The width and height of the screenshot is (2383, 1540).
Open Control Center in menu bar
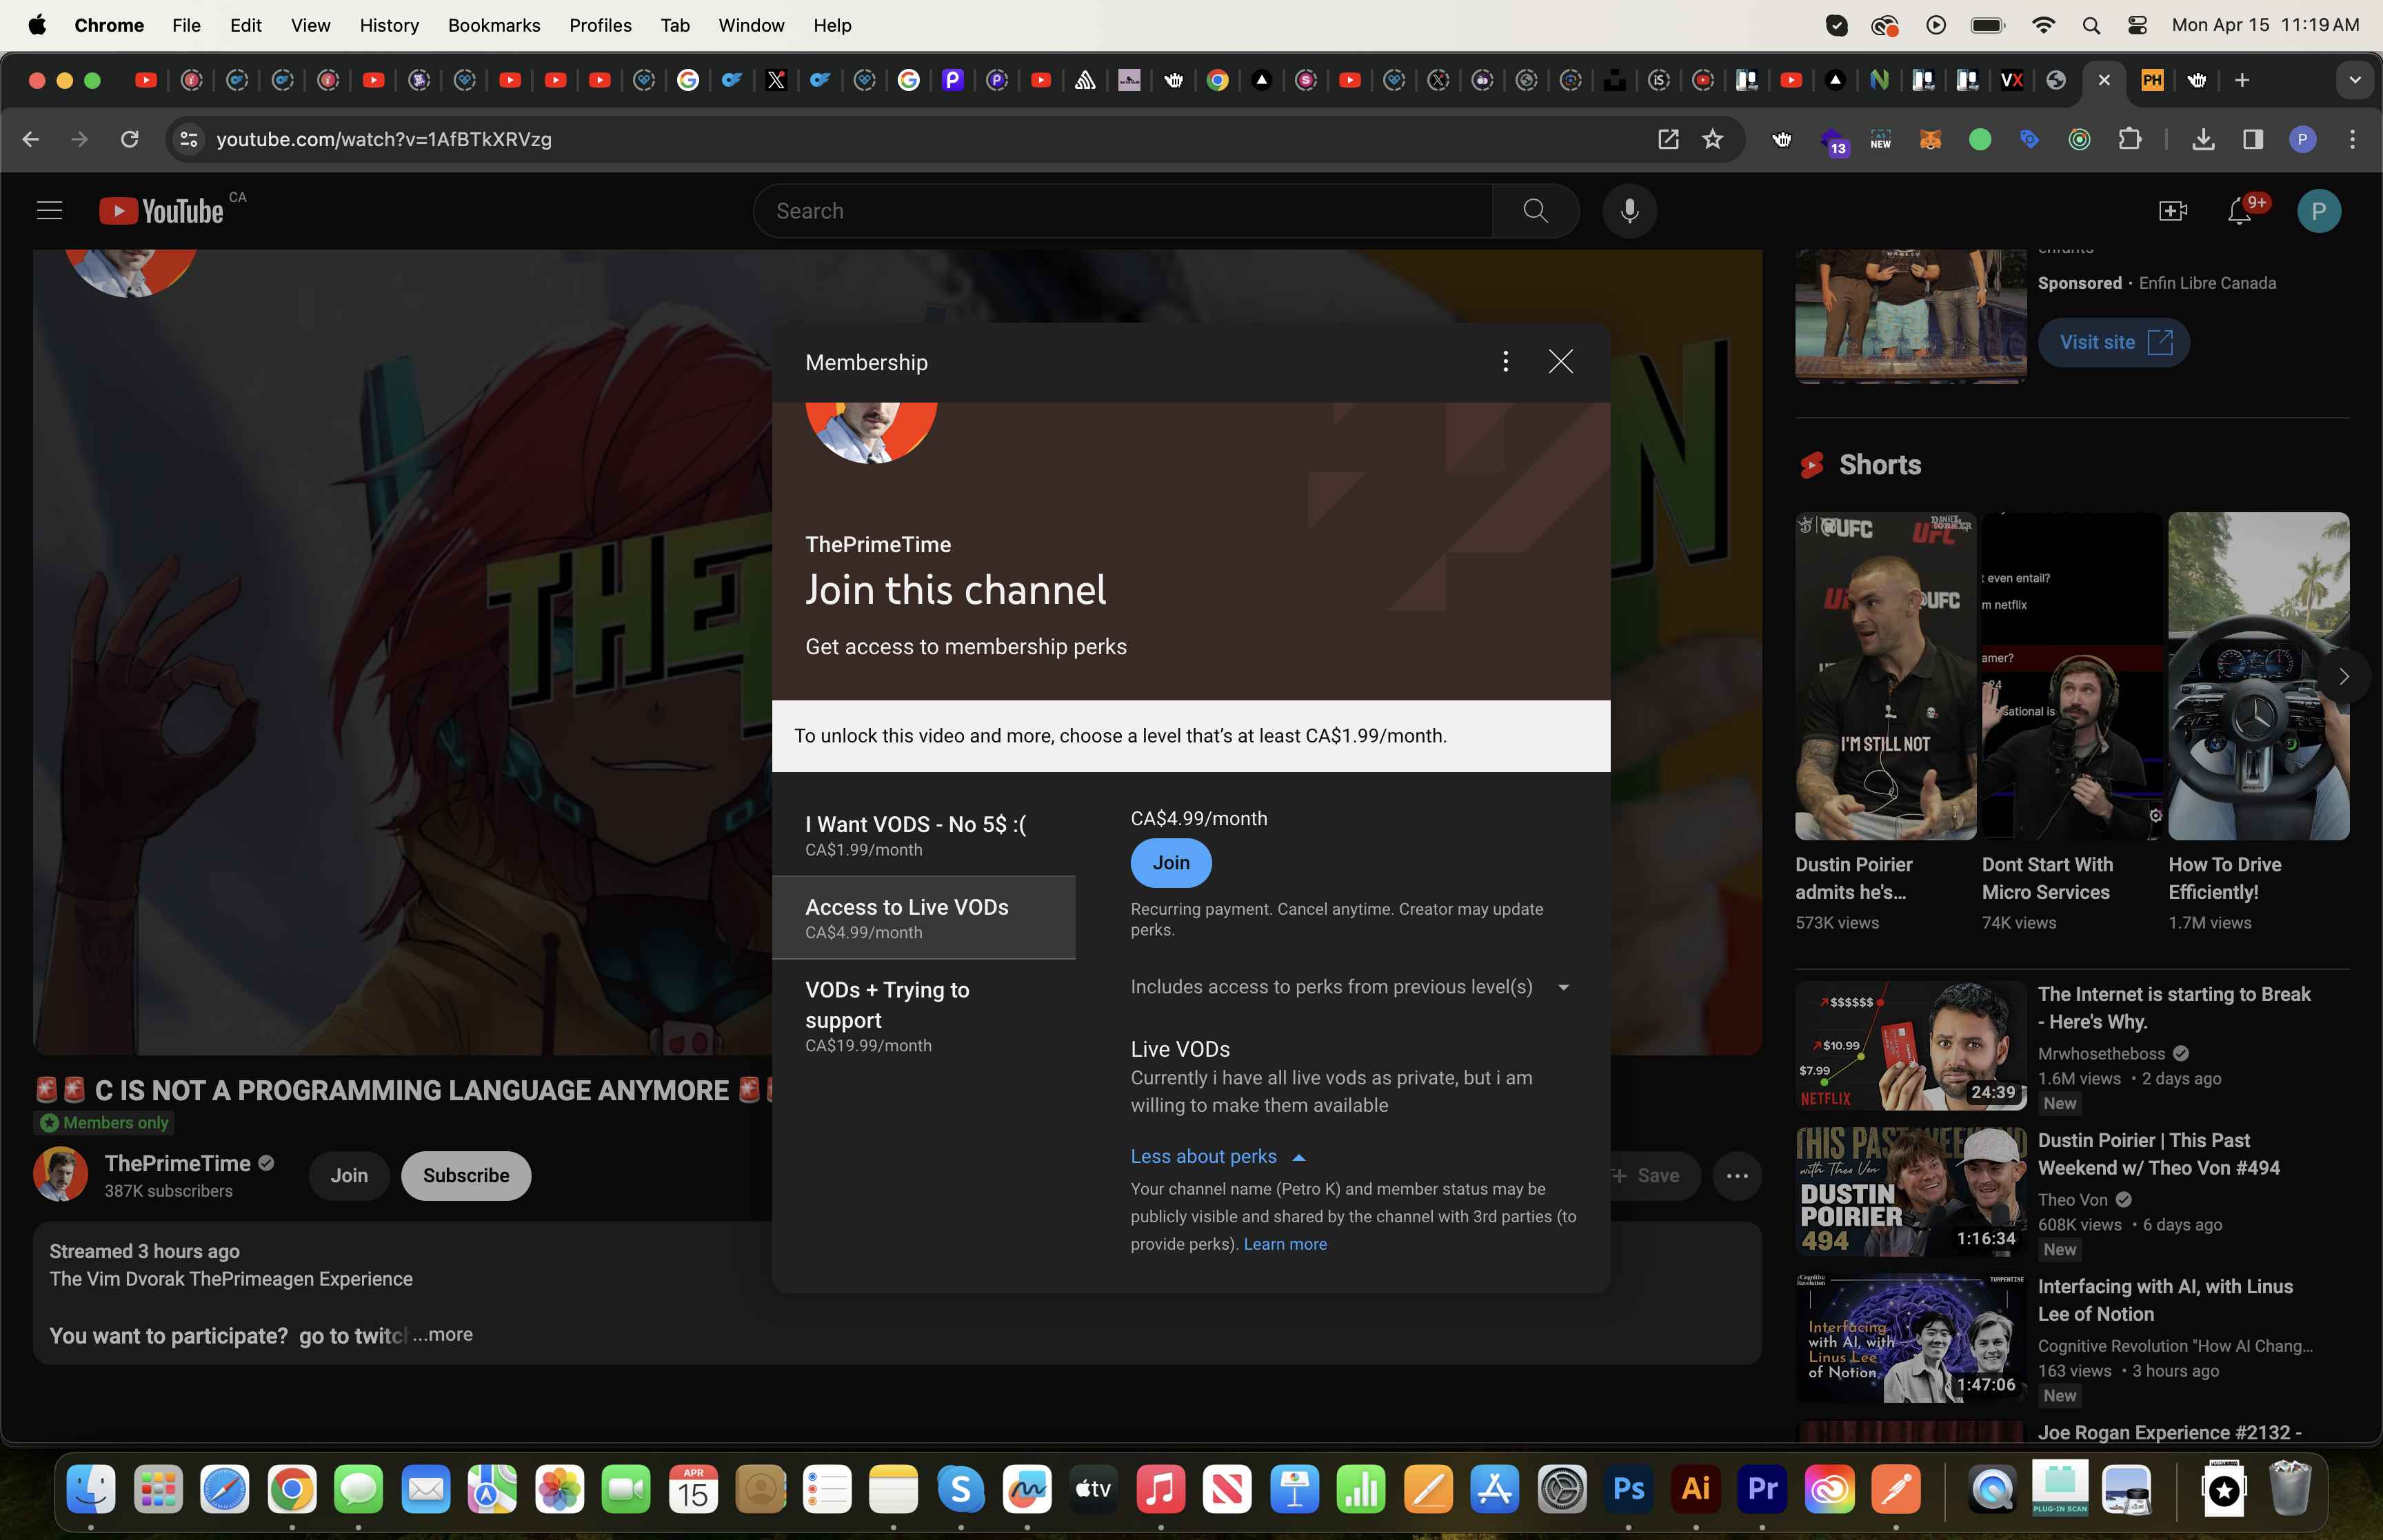(2138, 25)
